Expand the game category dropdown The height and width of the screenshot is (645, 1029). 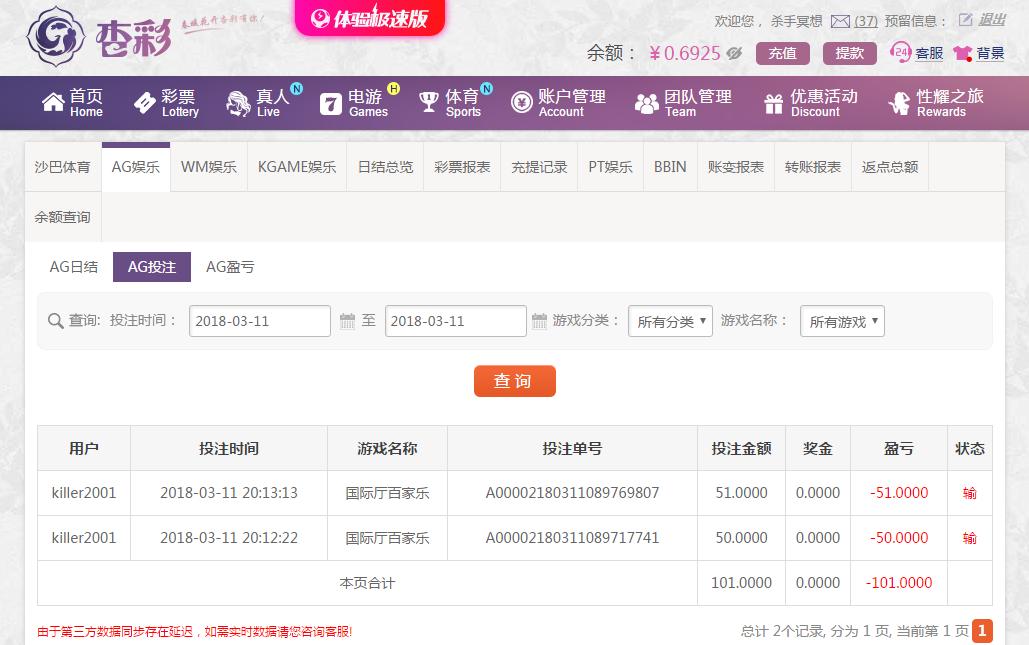coord(670,321)
